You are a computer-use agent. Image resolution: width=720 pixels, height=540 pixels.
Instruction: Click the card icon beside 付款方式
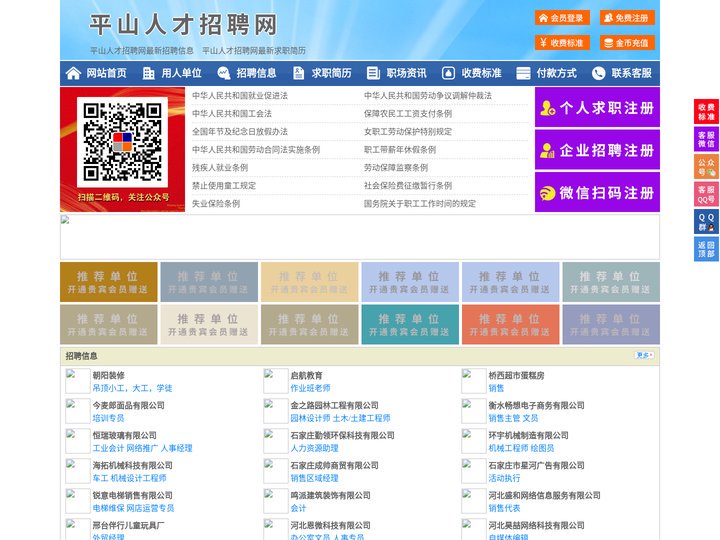pyautogui.click(x=523, y=73)
